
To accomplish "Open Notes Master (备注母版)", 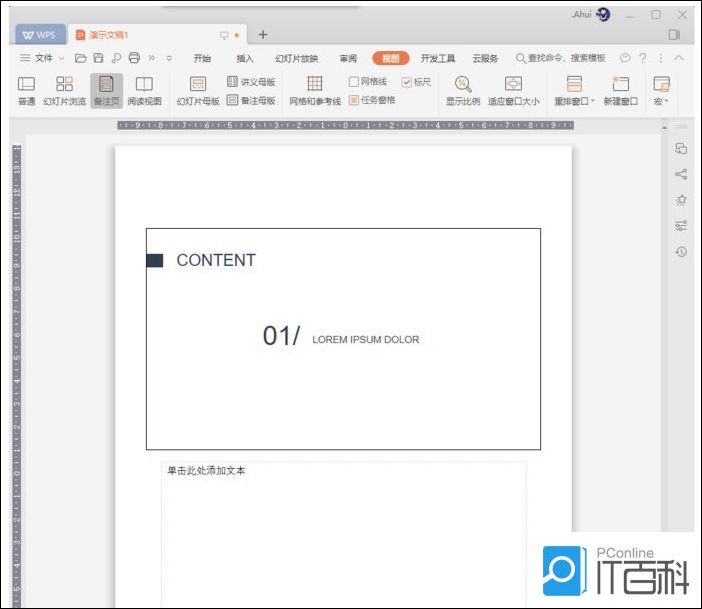I will click(251, 100).
